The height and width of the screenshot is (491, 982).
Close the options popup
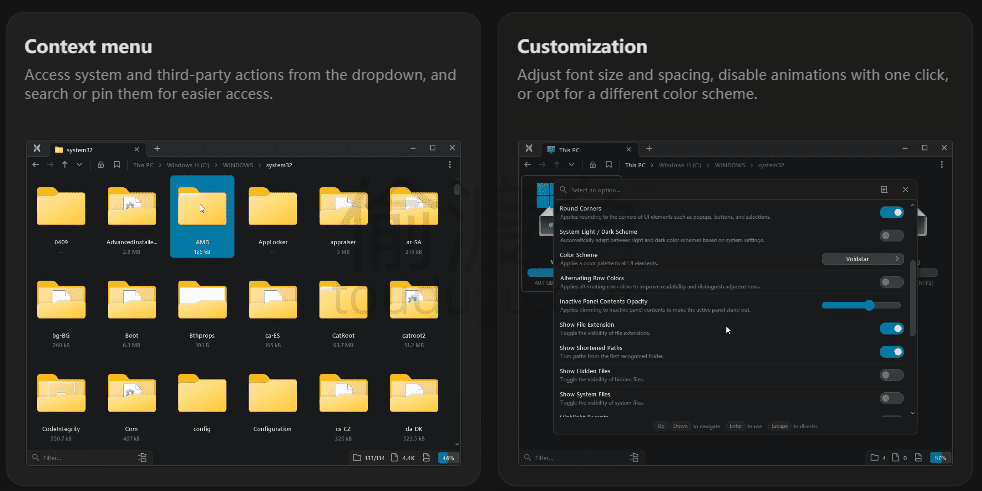pyautogui.click(x=905, y=190)
